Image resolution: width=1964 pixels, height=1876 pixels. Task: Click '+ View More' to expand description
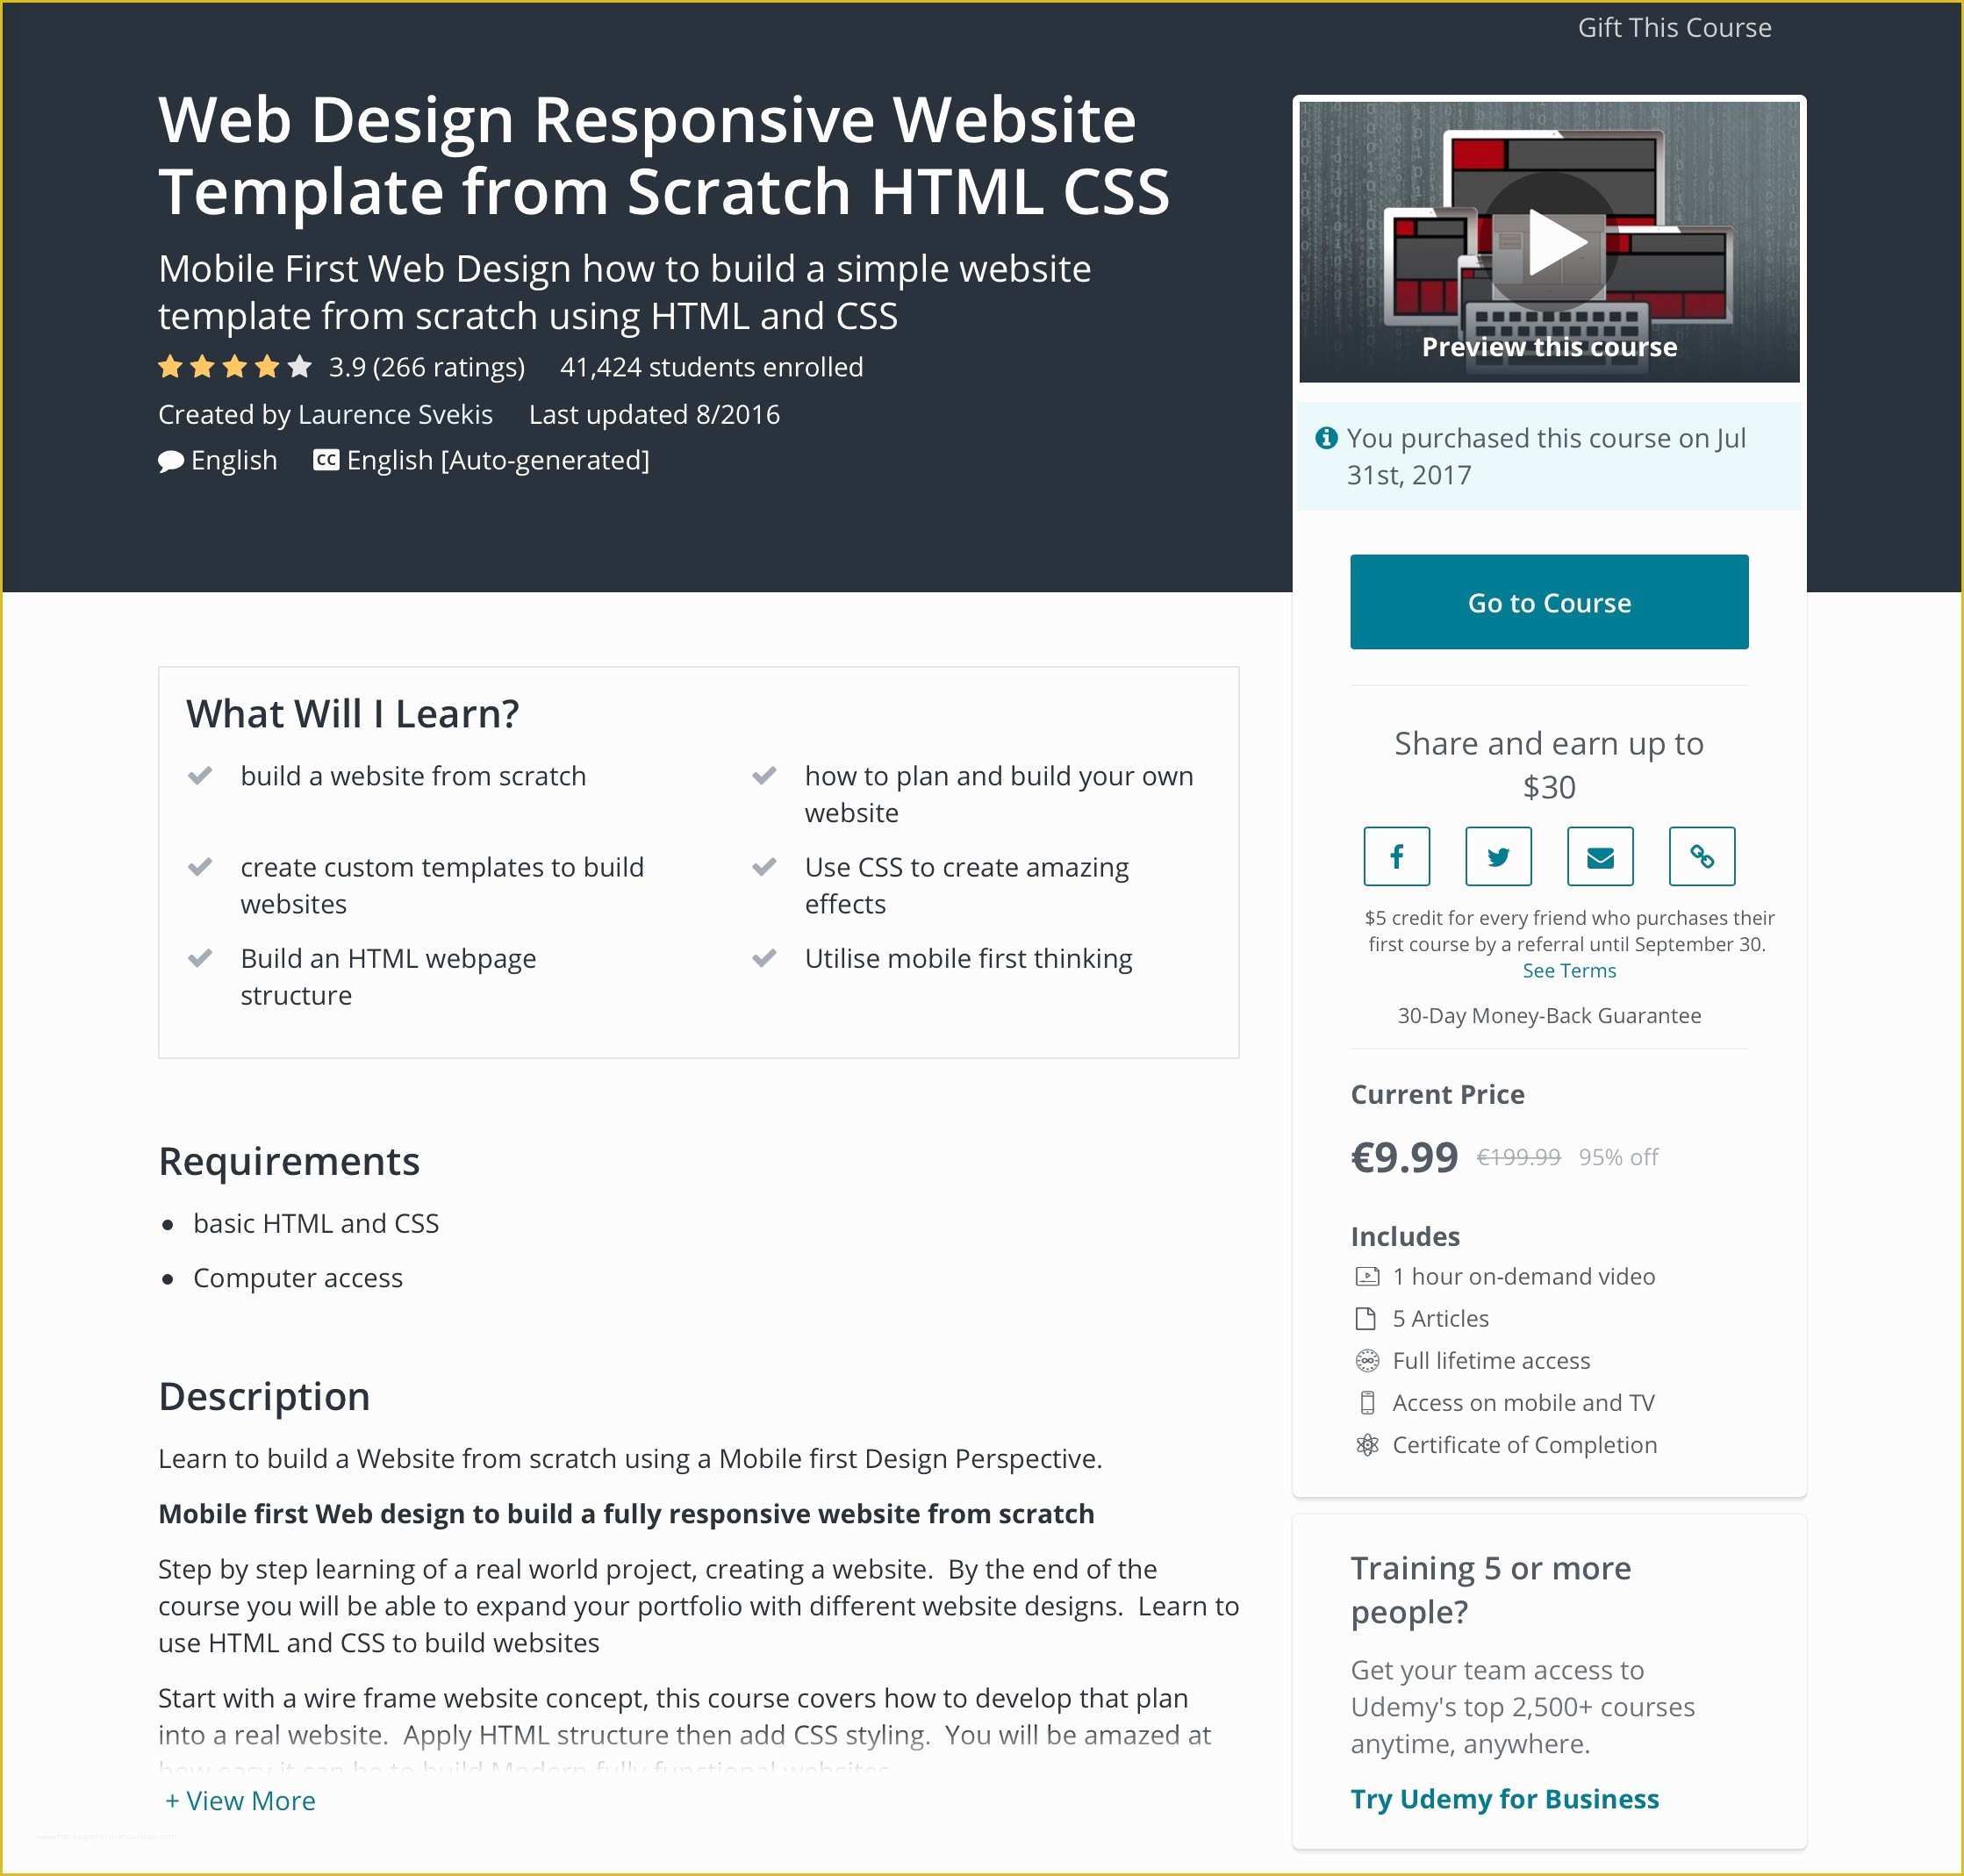click(x=244, y=1799)
